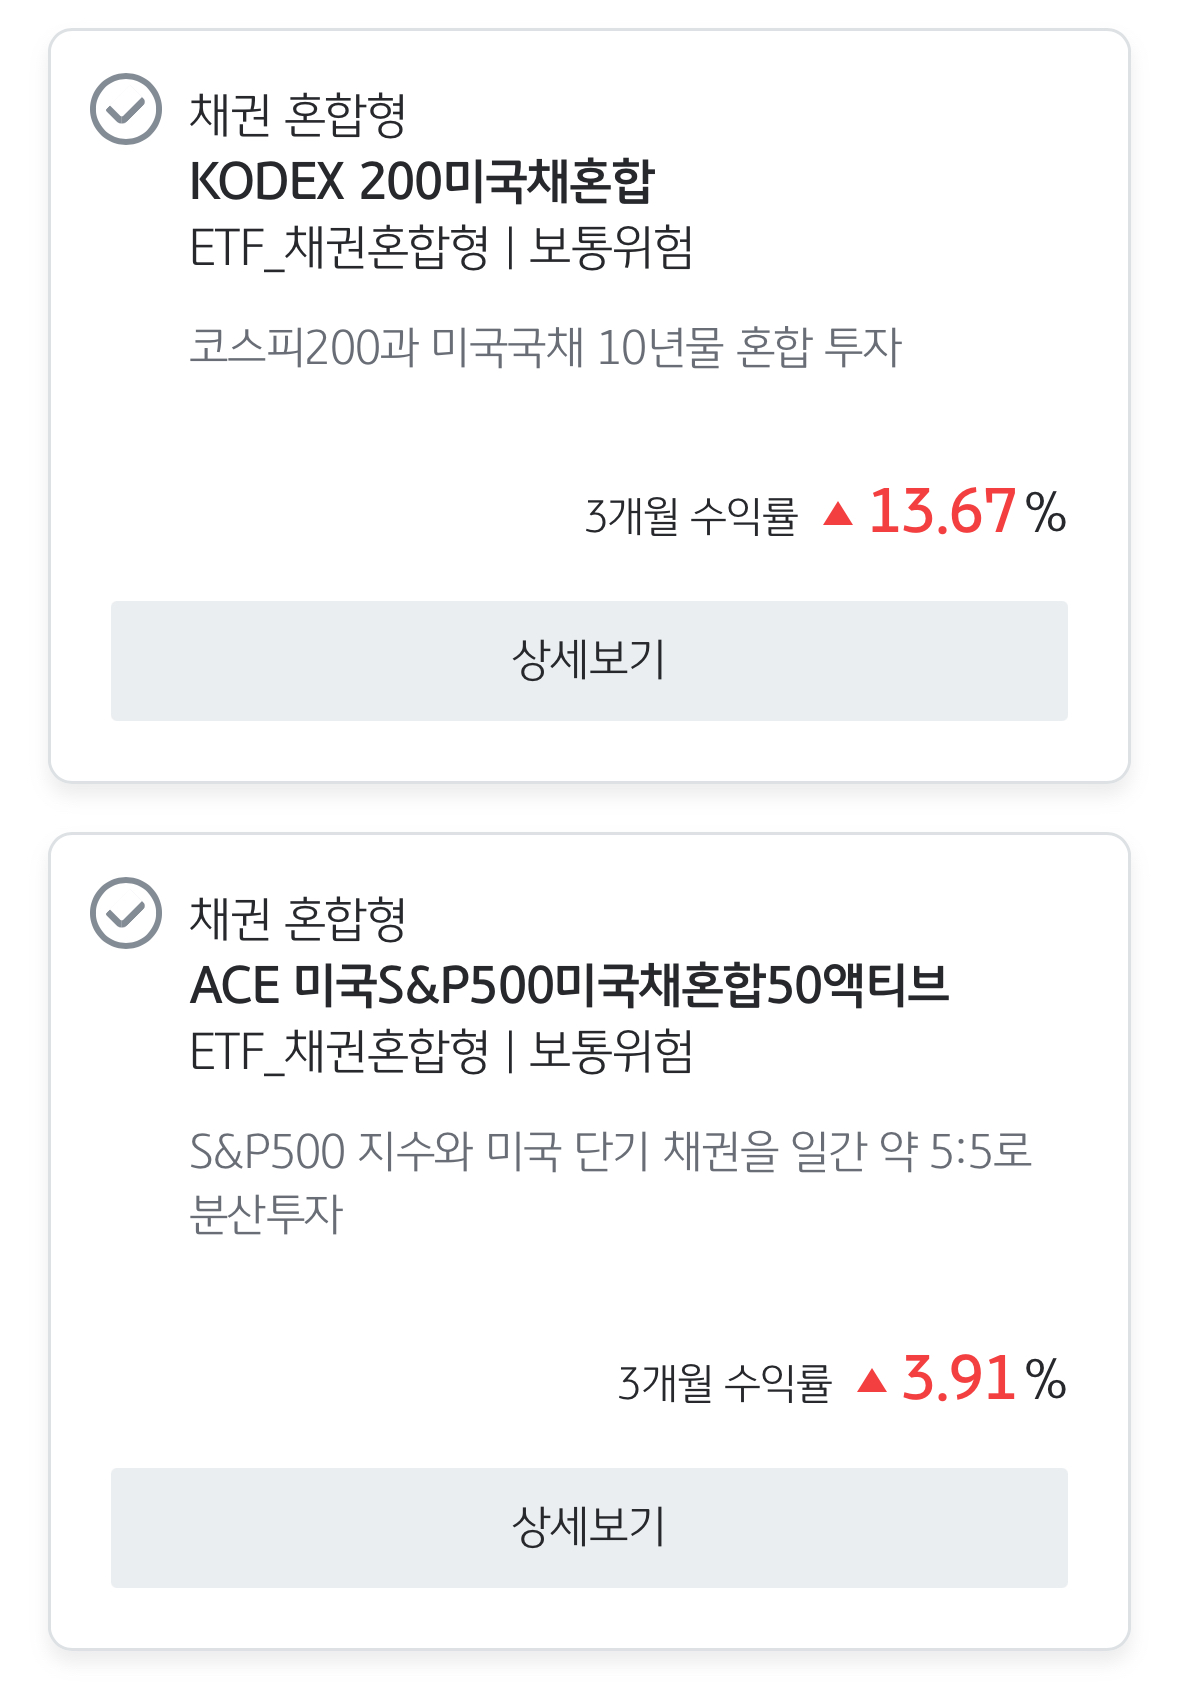Open 상세보기 for ACE 미국S&P500 card
Image resolution: width=1179 pixels, height=1685 pixels.
(x=589, y=1527)
